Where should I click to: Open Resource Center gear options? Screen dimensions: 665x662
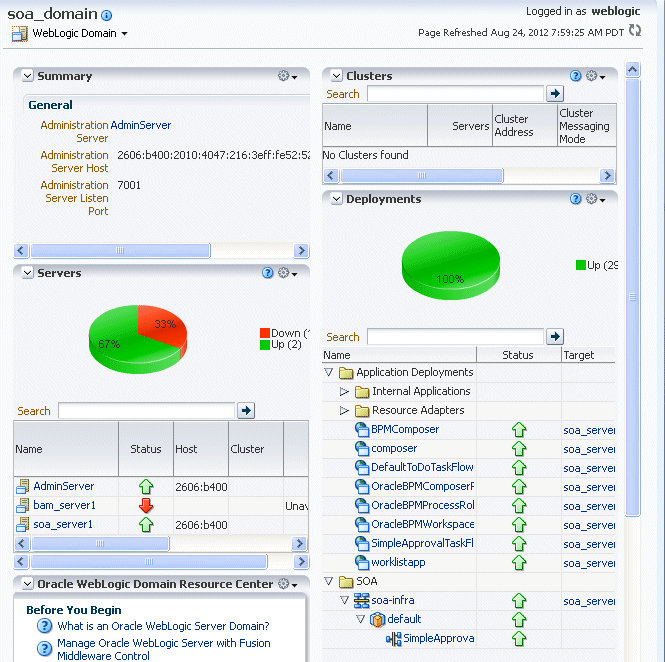(x=287, y=584)
